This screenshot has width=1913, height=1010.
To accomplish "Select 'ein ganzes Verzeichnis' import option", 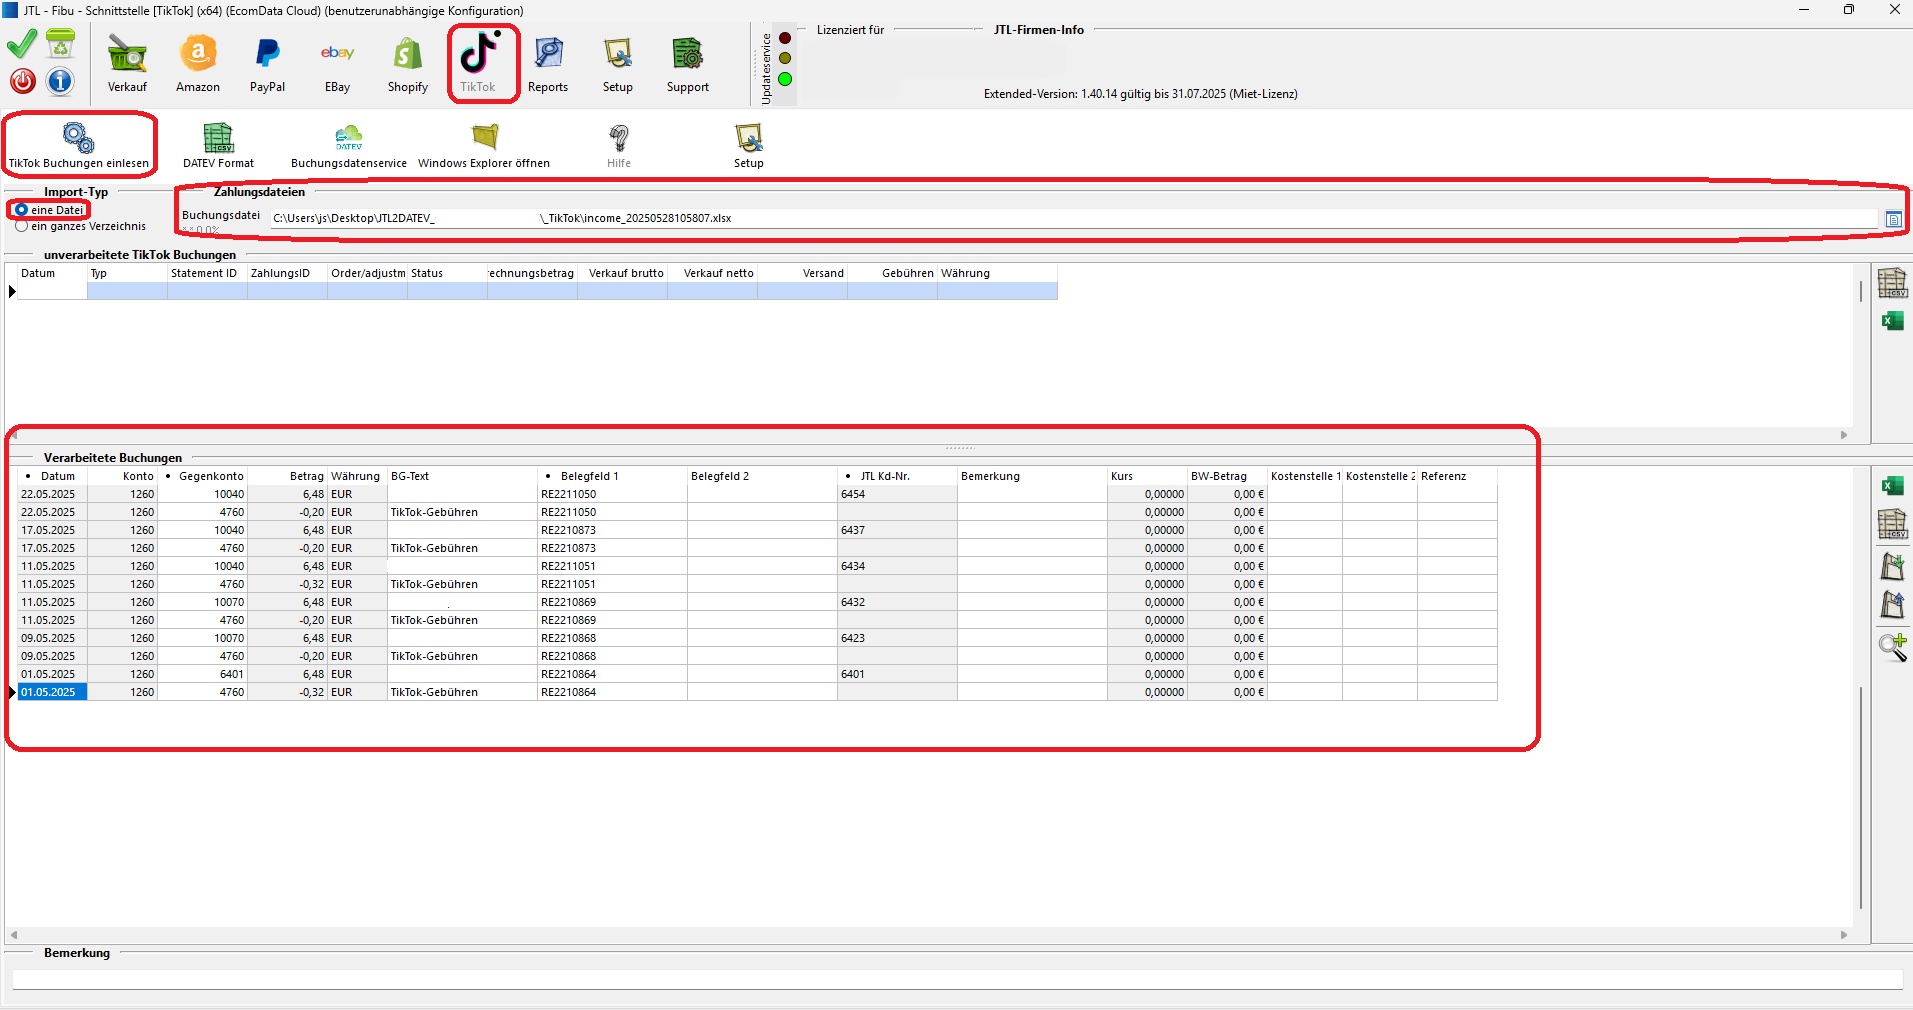I will click(x=22, y=226).
